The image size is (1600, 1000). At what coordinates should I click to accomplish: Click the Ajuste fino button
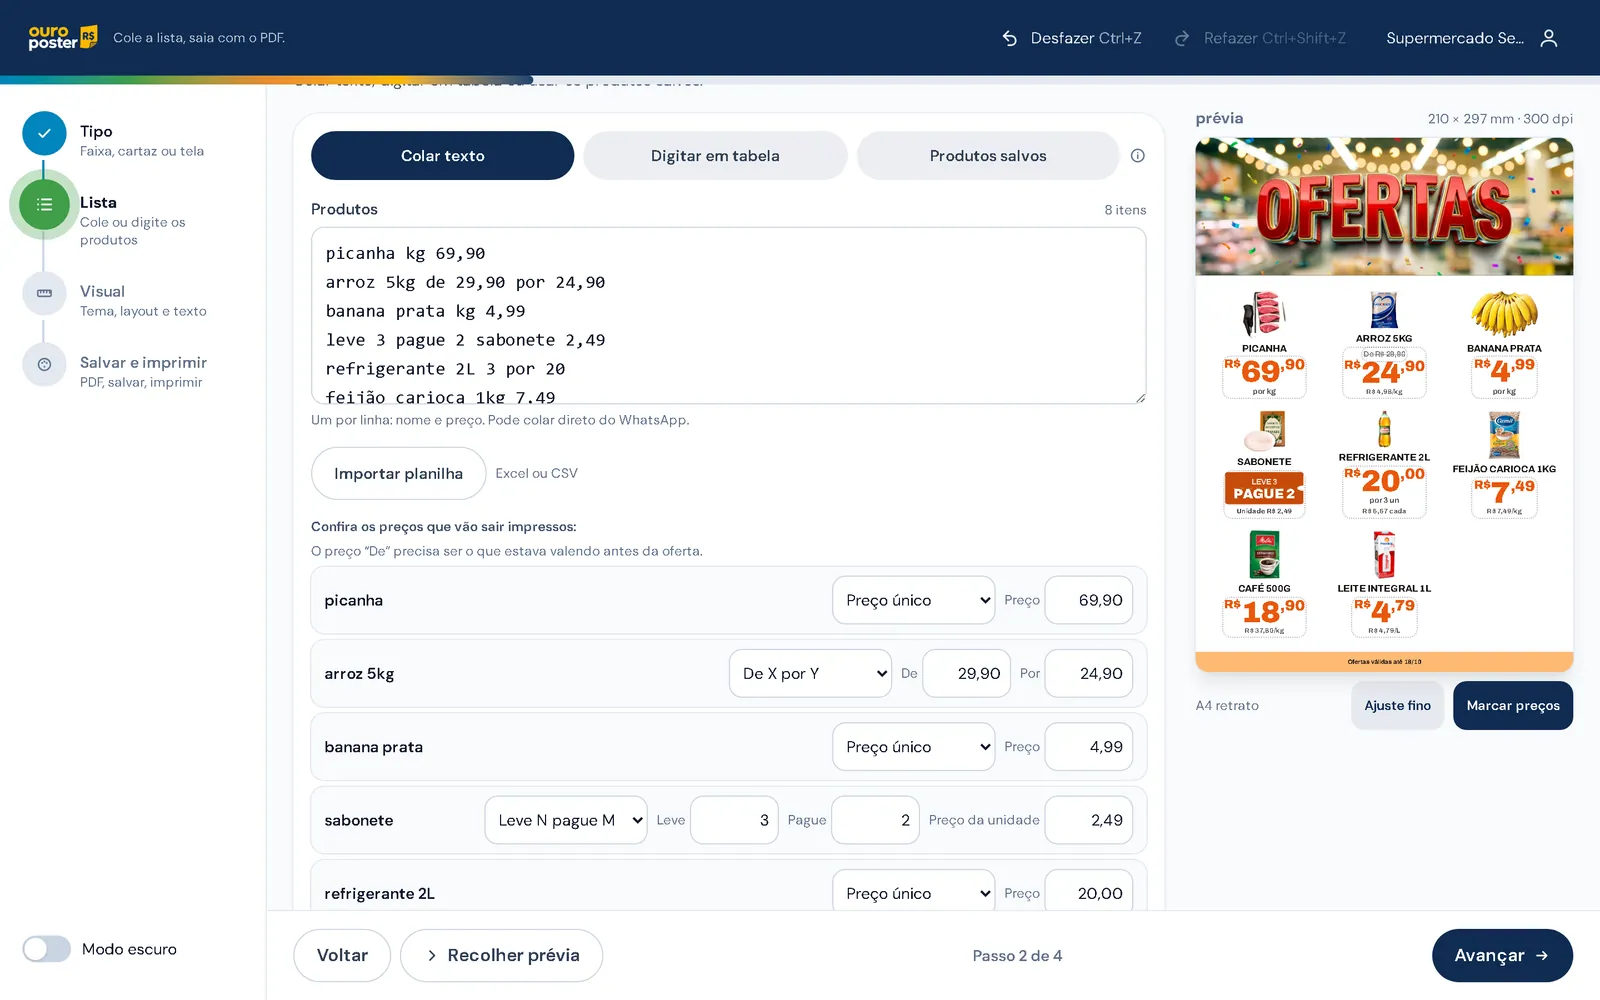pos(1397,706)
